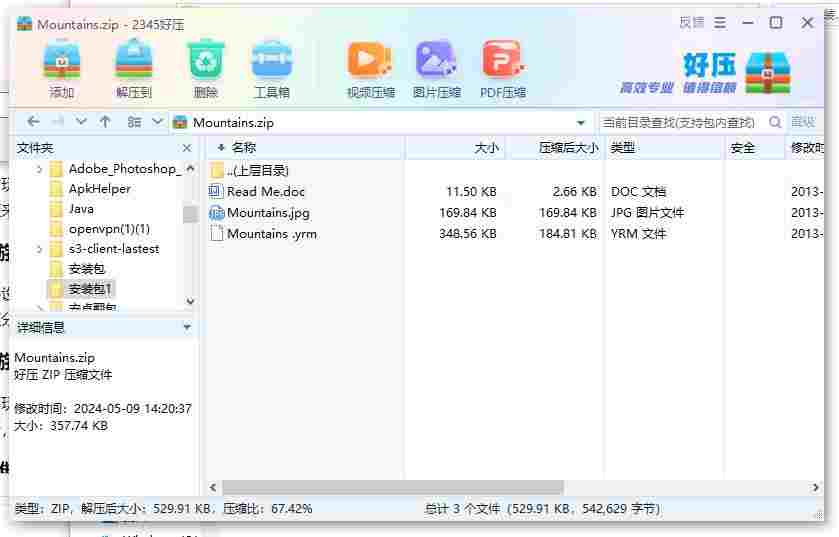Go back with the left arrow button
Image resolution: width=839 pixels, height=537 pixels.
(33, 122)
